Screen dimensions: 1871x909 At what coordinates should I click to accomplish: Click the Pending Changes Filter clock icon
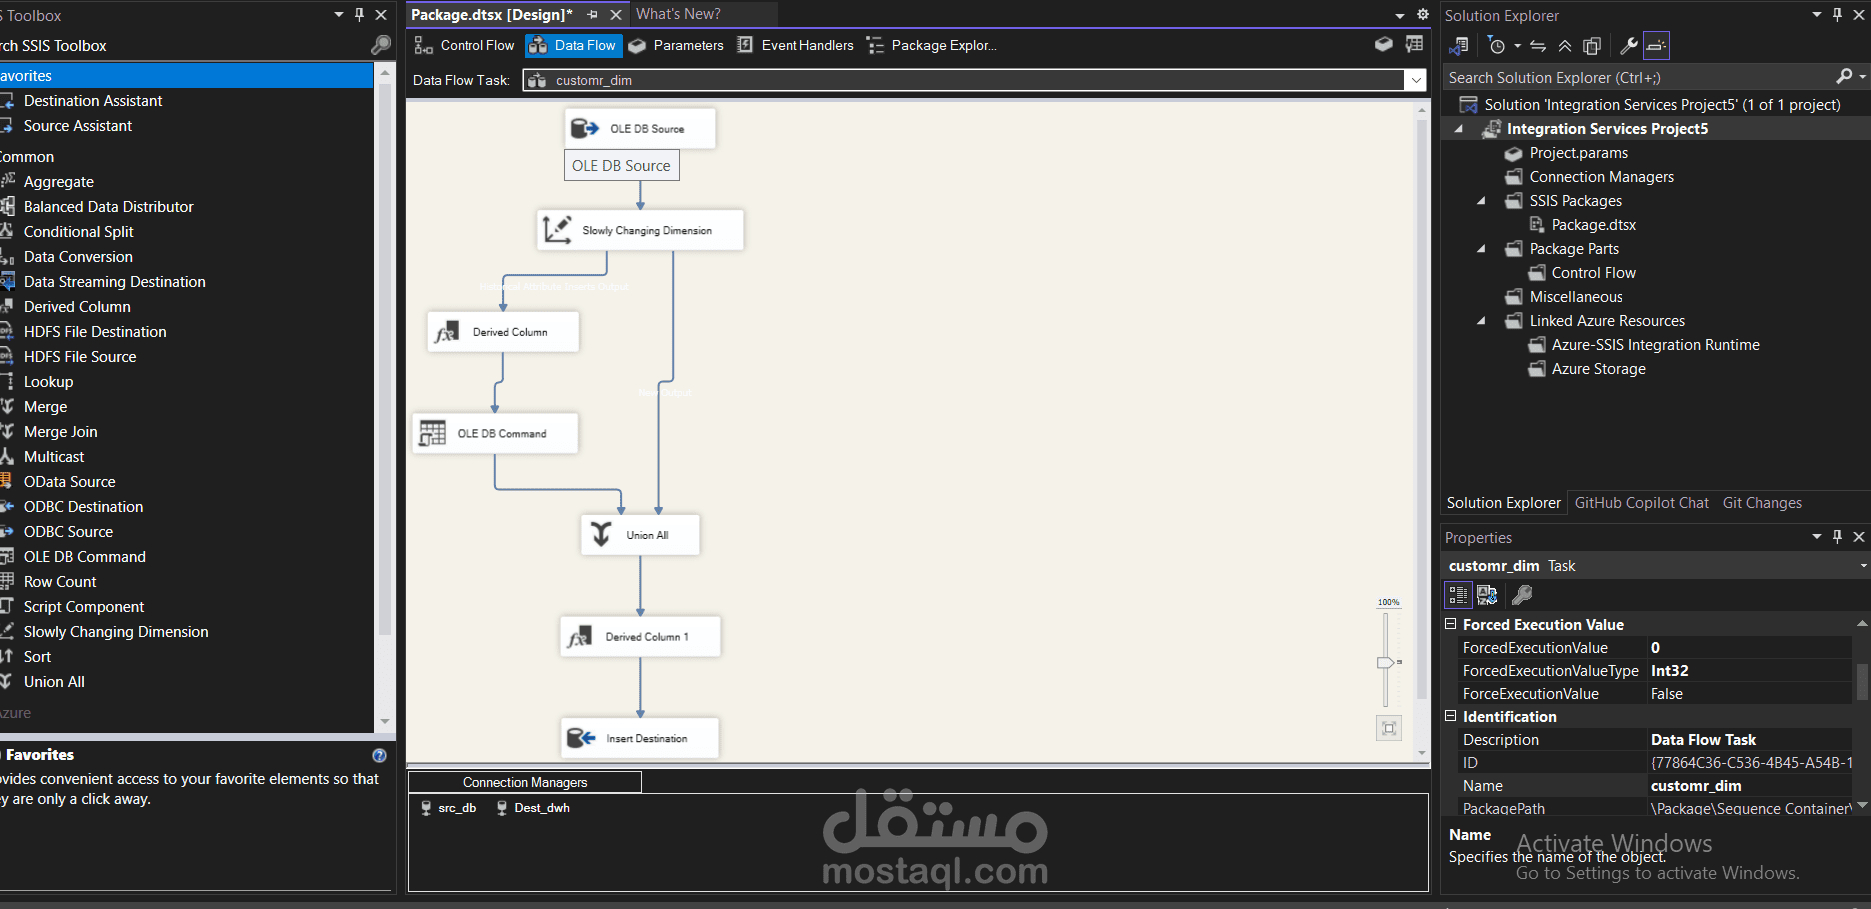(x=1496, y=46)
